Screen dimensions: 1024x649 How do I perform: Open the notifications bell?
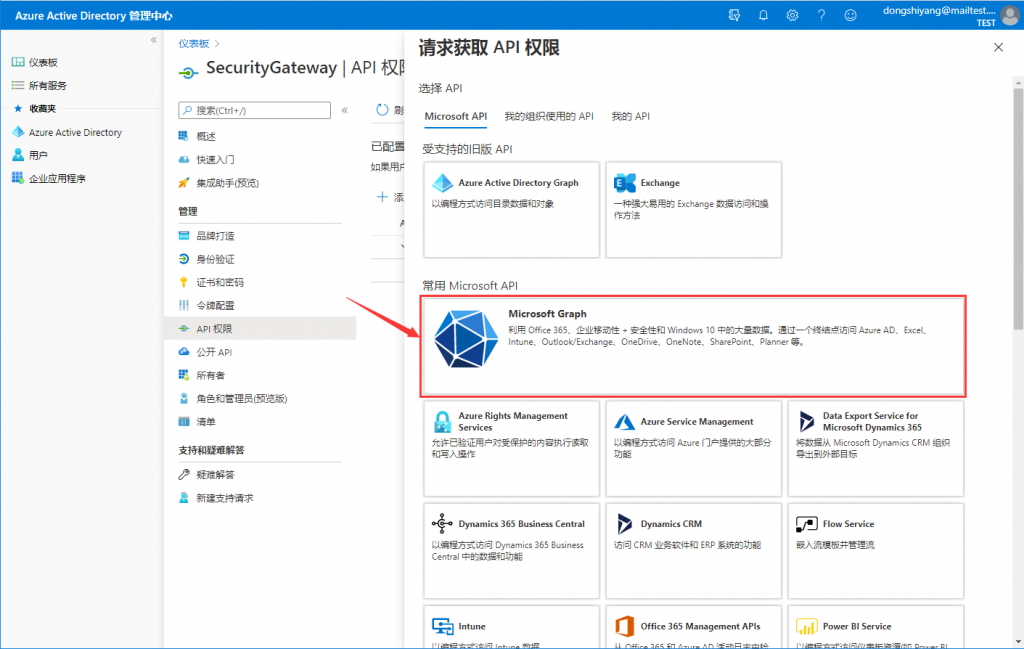(x=763, y=15)
